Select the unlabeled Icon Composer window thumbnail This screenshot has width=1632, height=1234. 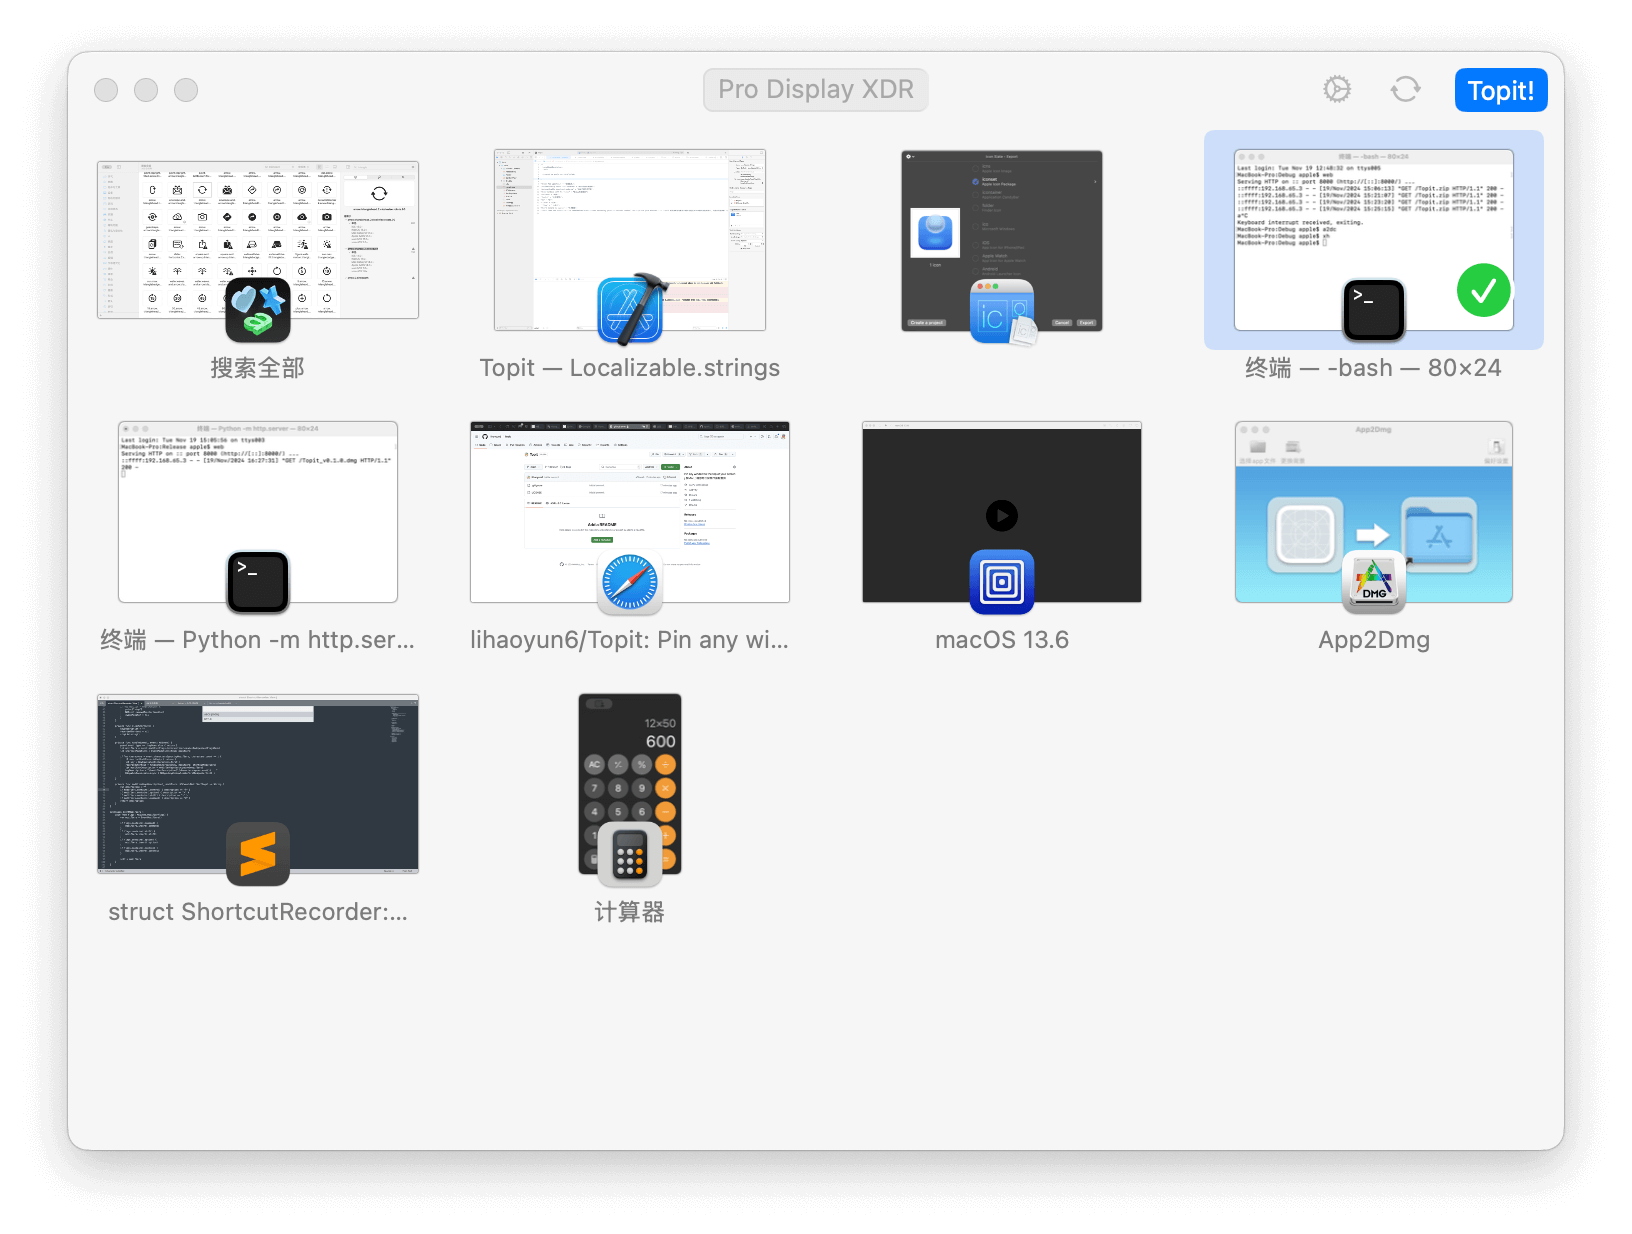pyautogui.click(x=1002, y=240)
